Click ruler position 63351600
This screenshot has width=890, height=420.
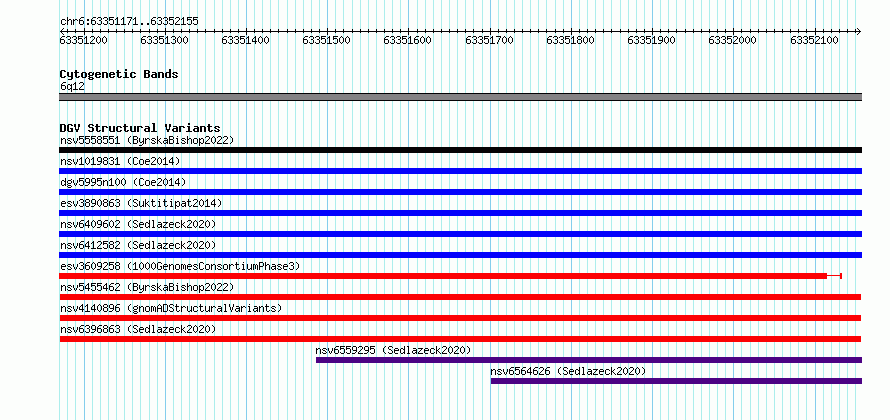tap(409, 40)
